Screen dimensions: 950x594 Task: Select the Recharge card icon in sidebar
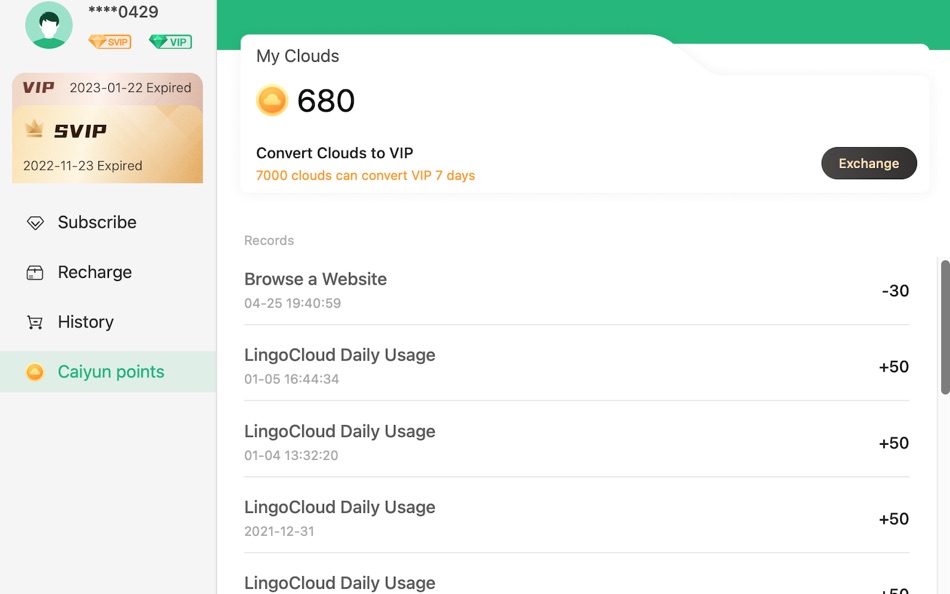[36, 272]
